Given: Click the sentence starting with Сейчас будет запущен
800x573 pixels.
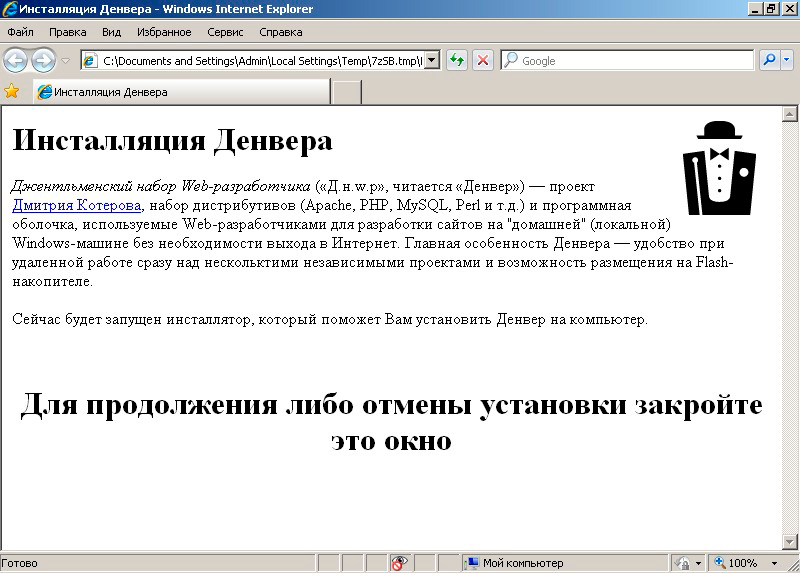Looking at the screenshot, I should 330,319.
